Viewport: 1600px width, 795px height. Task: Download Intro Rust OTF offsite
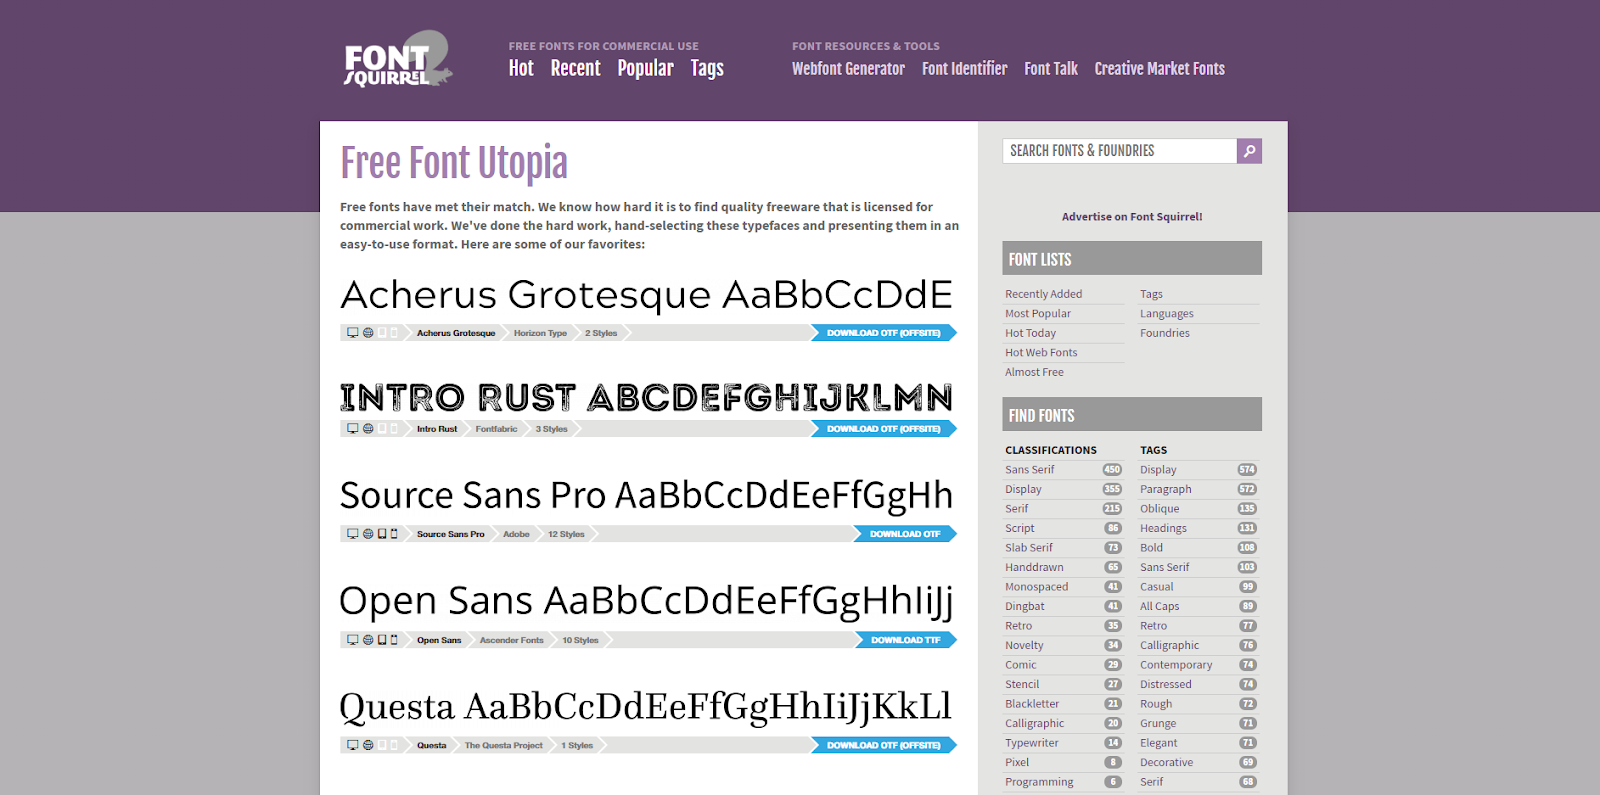pos(883,429)
